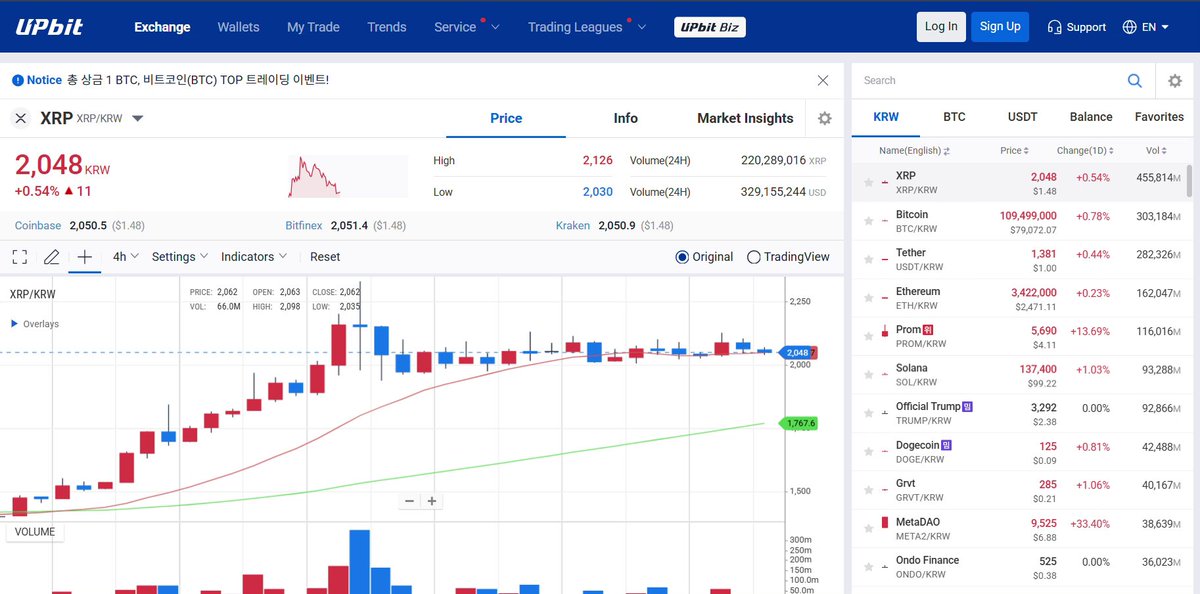Select the crosshair cursor tool

(x=85, y=257)
